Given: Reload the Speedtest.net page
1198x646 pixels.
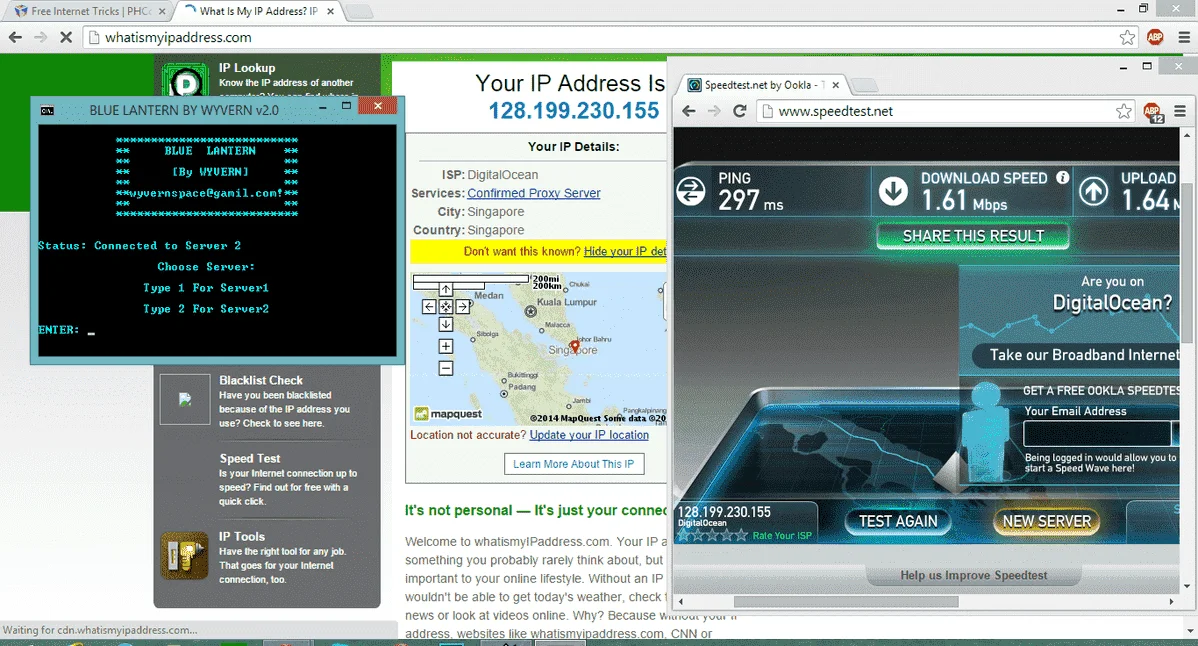Looking at the screenshot, I should point(740,111).
